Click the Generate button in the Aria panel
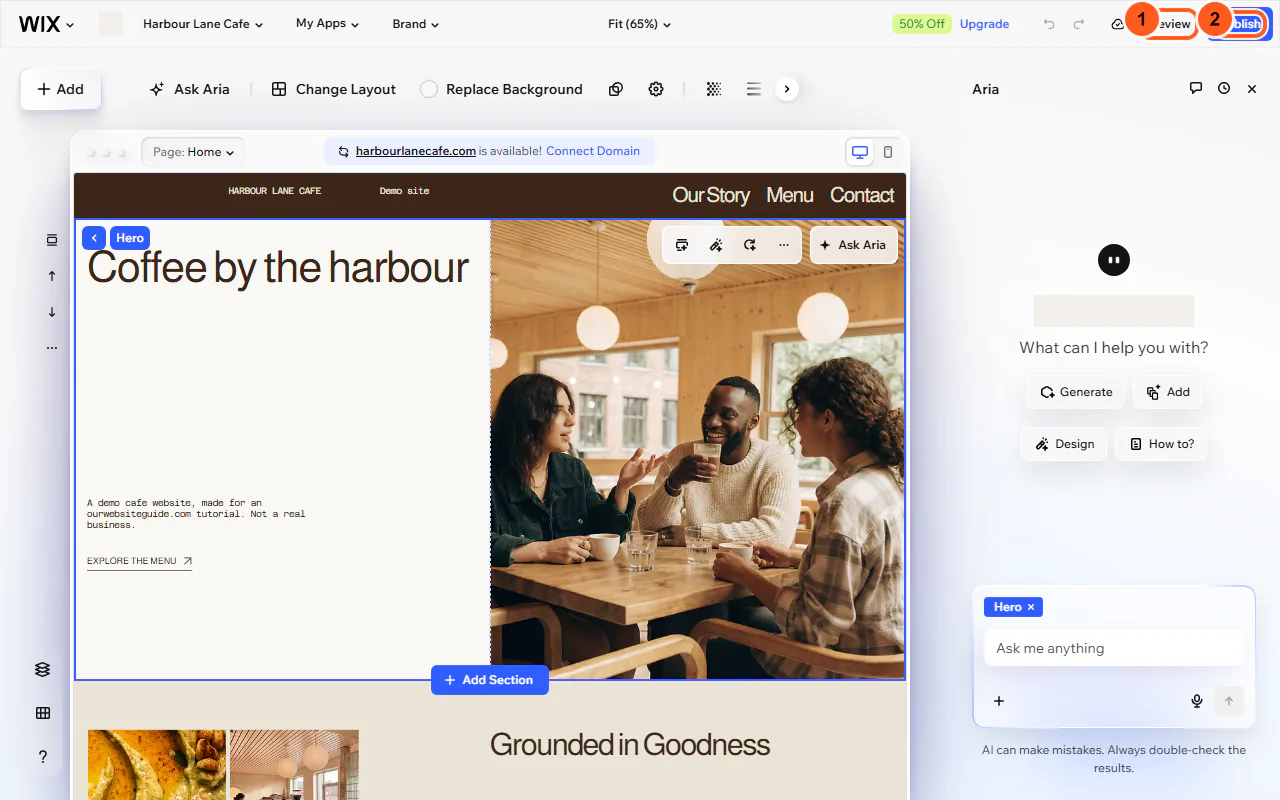Image resolution: width=1280 pixels, height=800 pixels. pos(1076,392)
